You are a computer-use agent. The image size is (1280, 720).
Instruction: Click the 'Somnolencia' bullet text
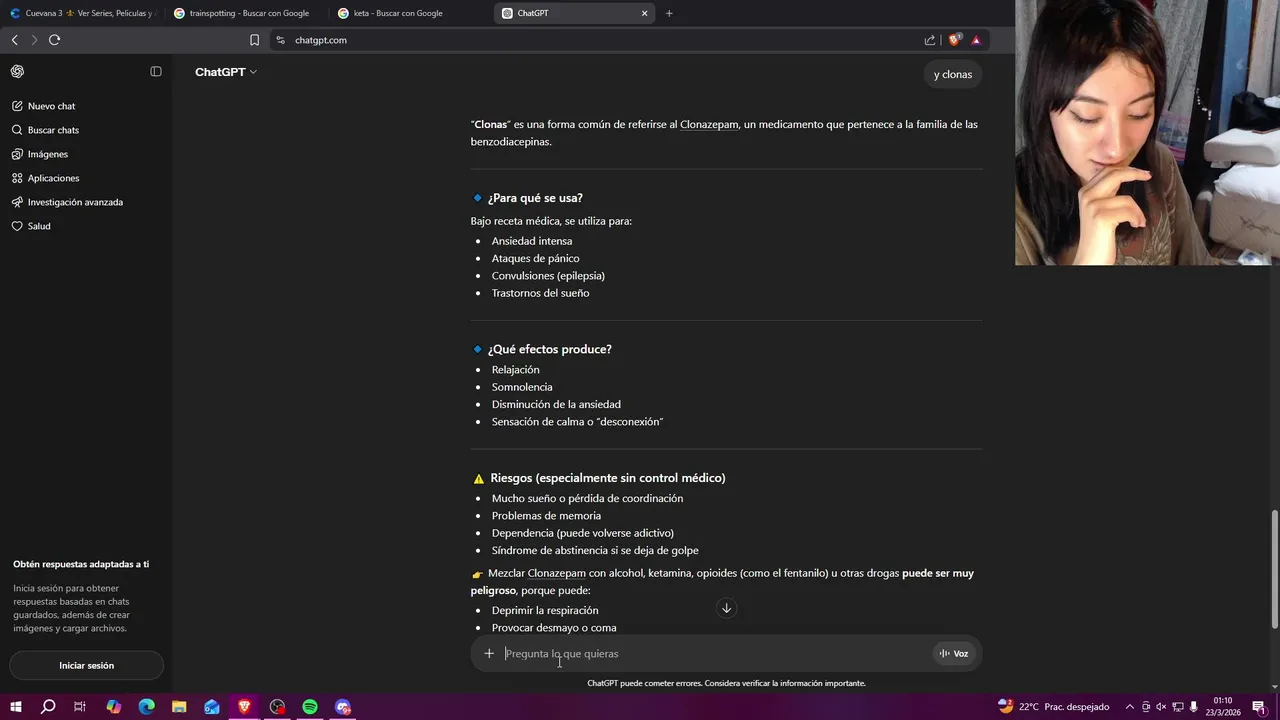tap(522, 387)
